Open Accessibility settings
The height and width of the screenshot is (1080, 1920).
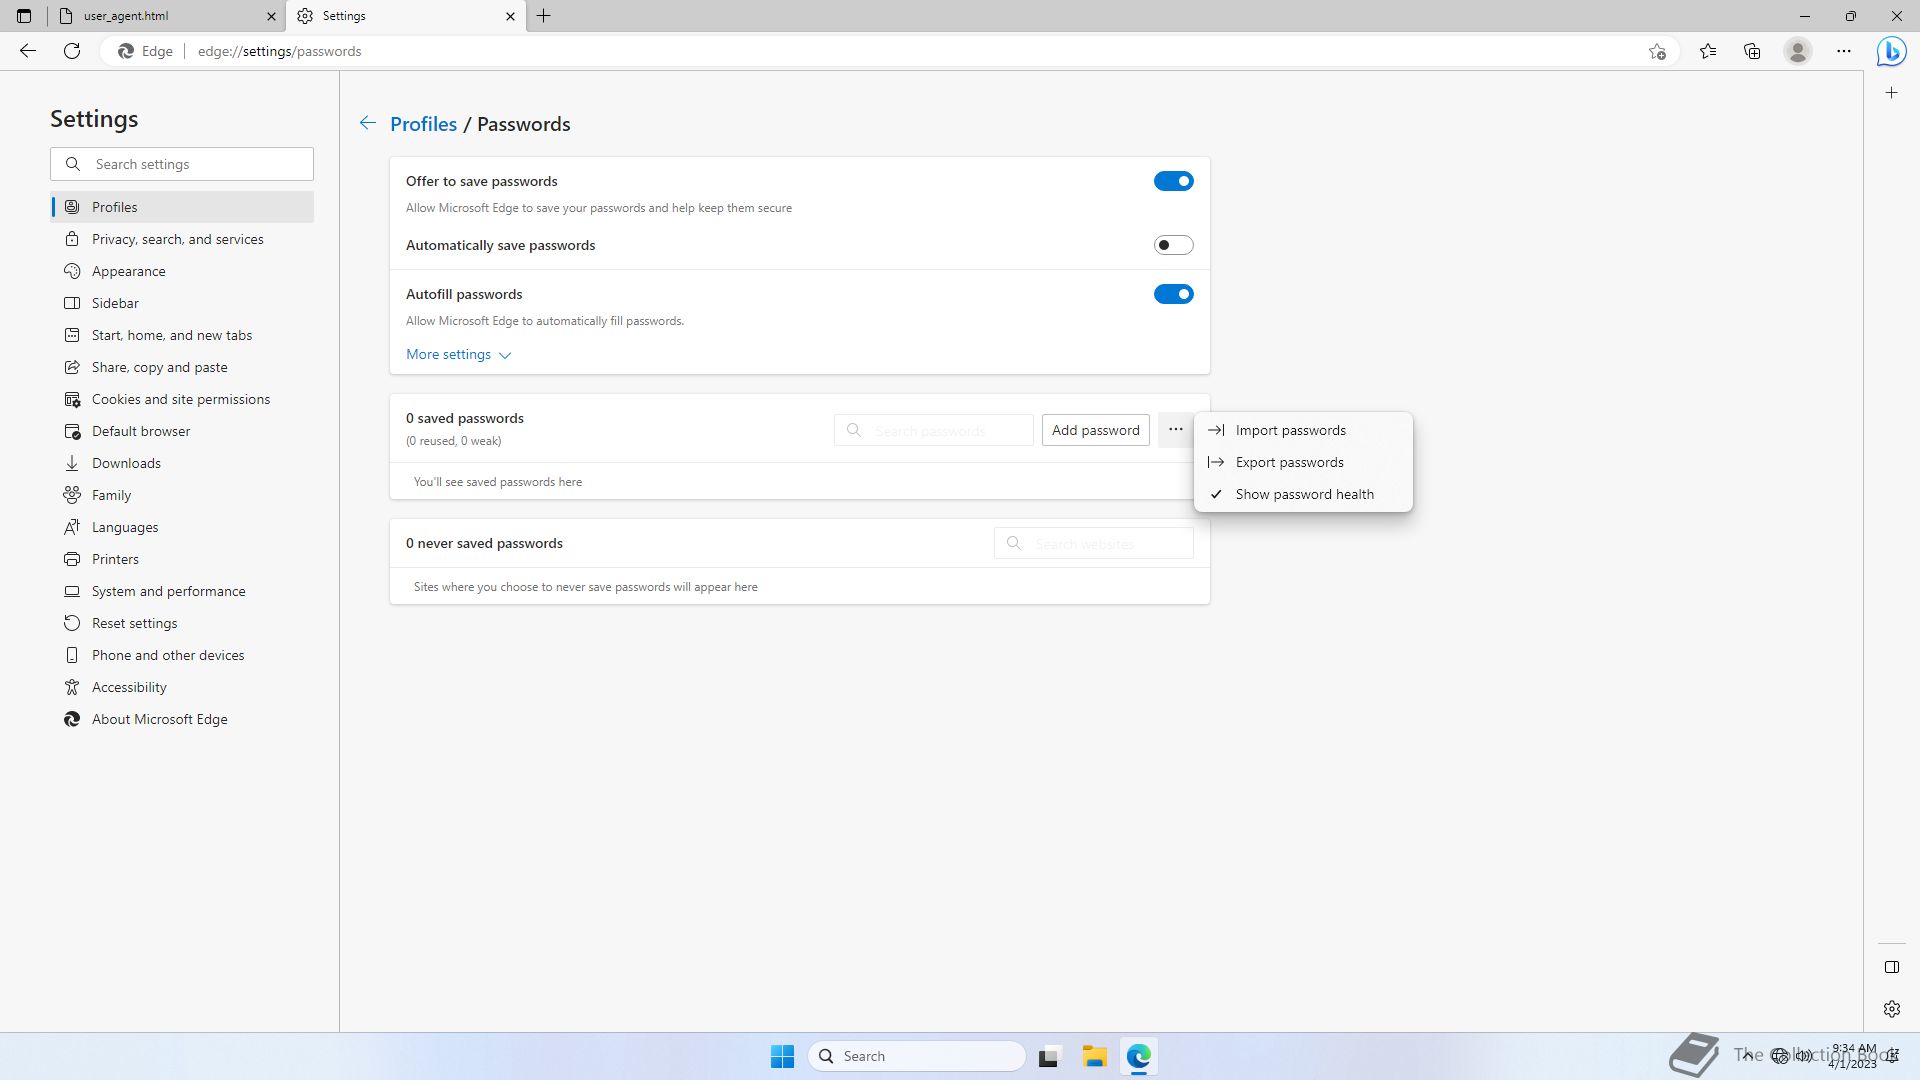[x=182, y=687]
